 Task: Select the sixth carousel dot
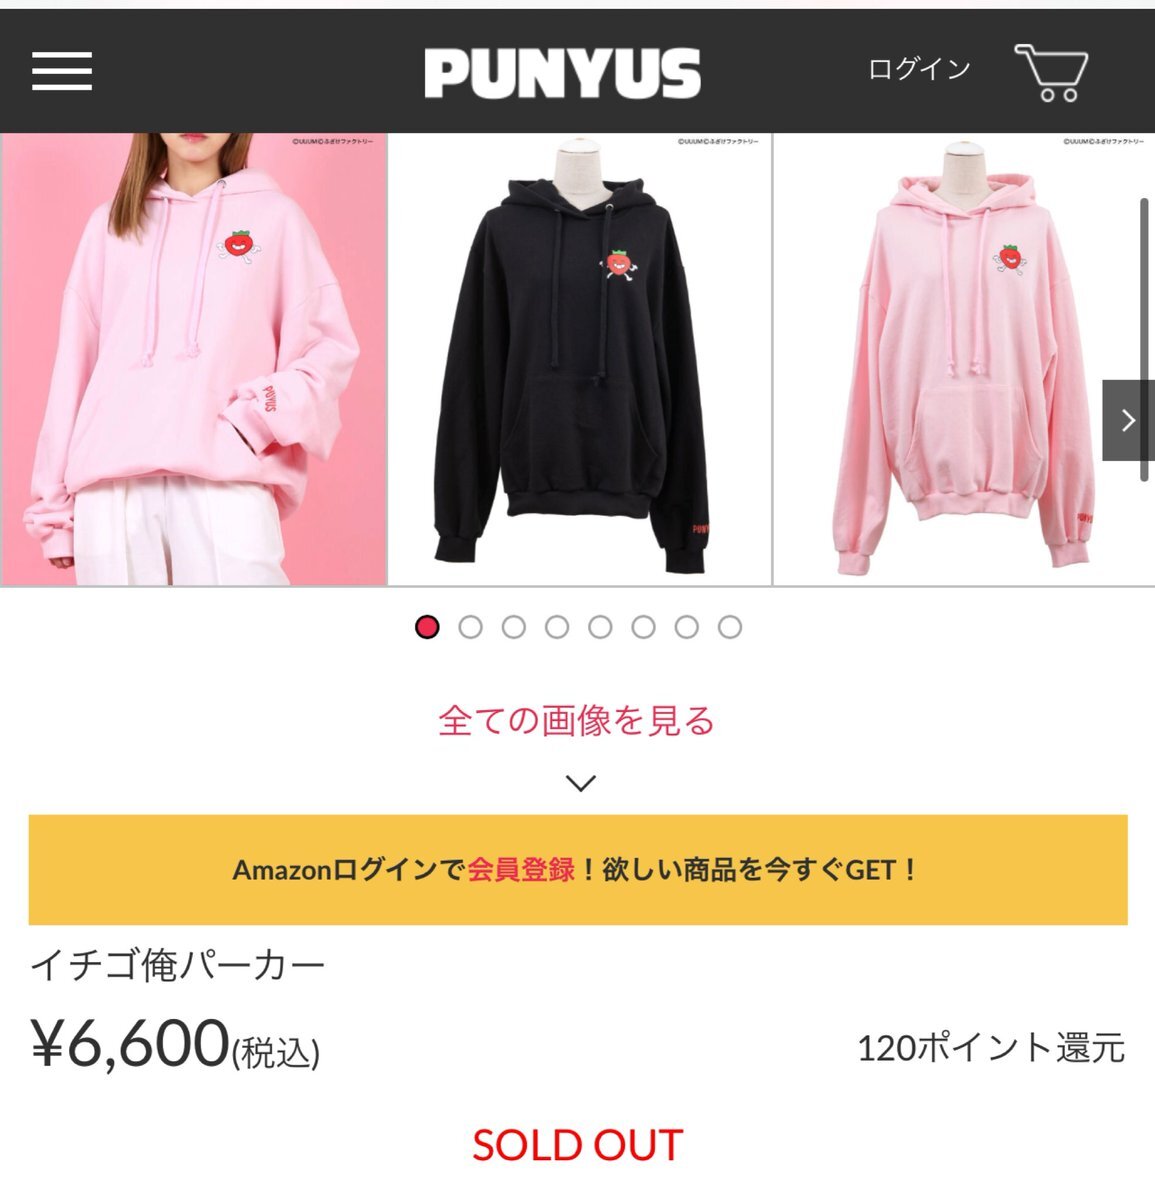pyautogui.click(x=643, y=627)
